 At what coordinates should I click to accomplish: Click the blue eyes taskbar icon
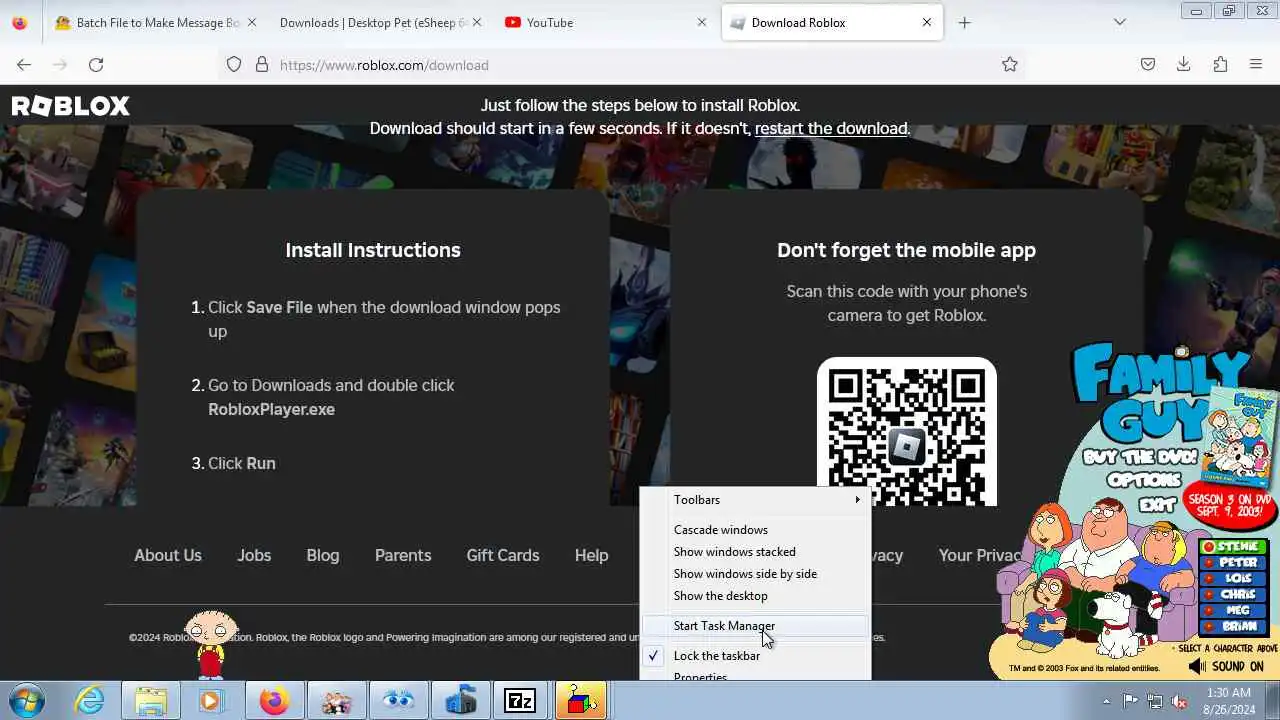398,701
